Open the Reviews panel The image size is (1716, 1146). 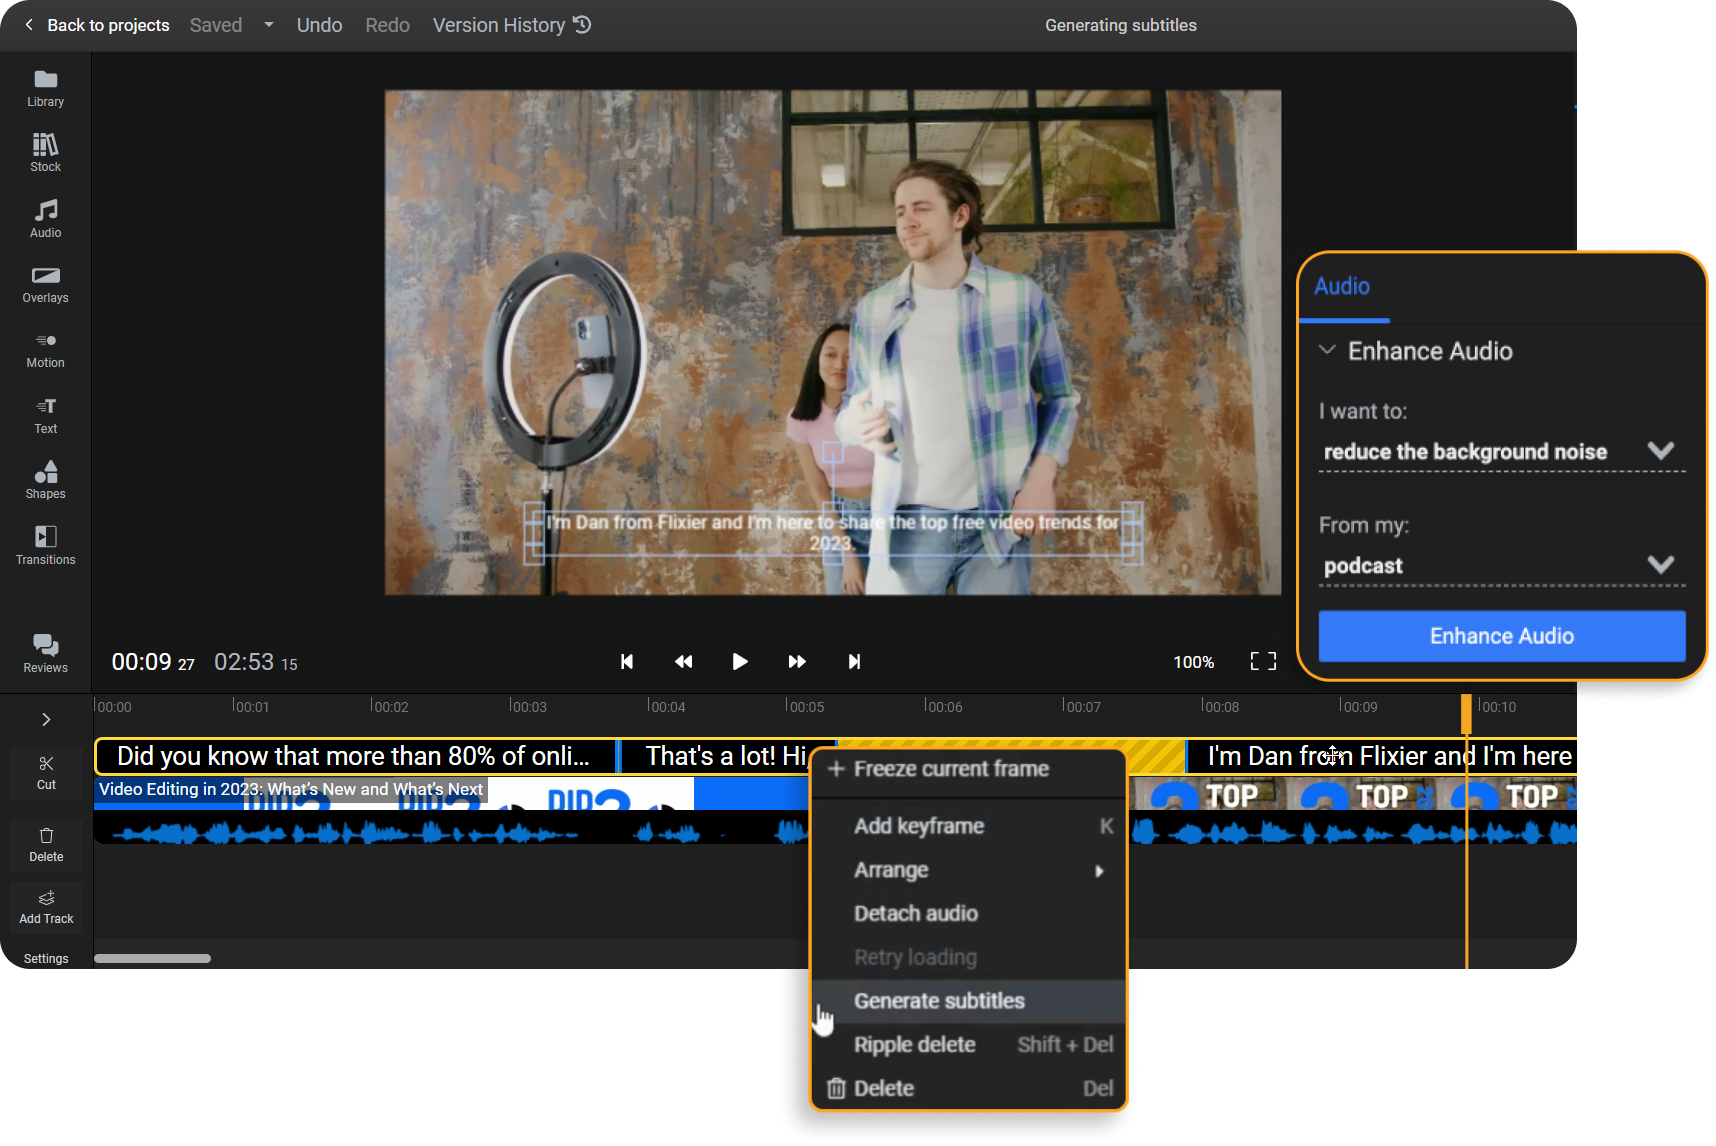(x=45, y=654)
